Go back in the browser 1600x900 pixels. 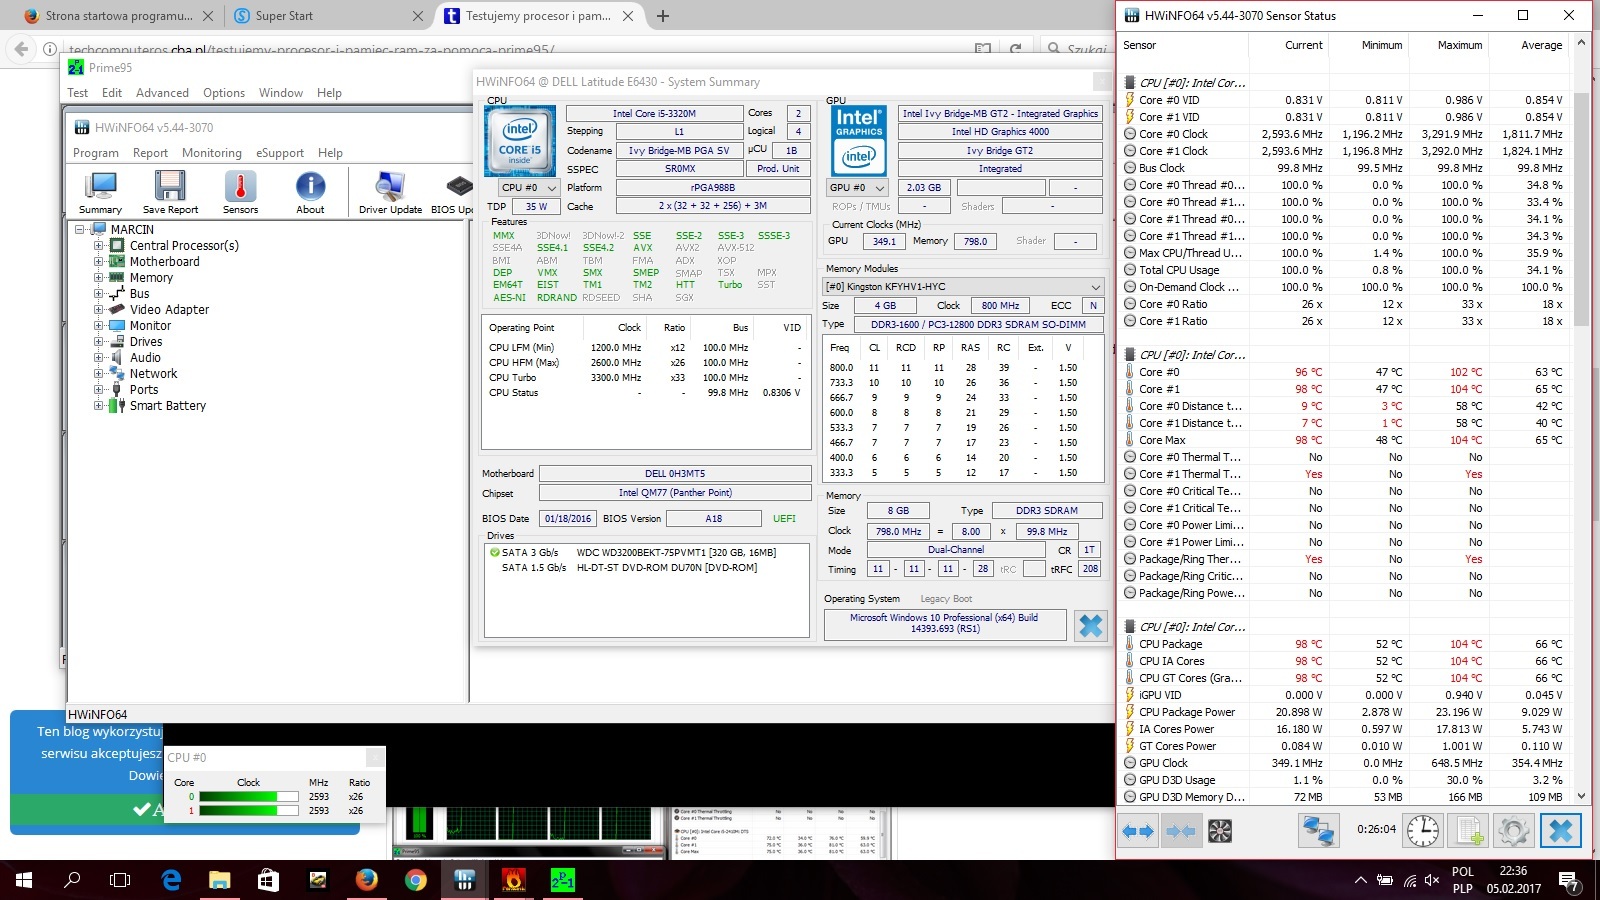(x=21, y=48)
